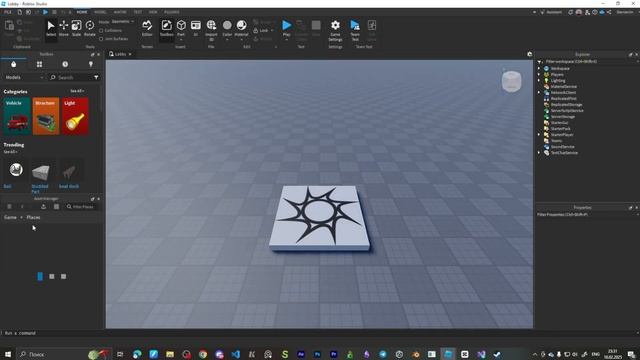The width and height of the screenshot is (640, 360).
Task: See all Categories link
Action: point(77,91)
